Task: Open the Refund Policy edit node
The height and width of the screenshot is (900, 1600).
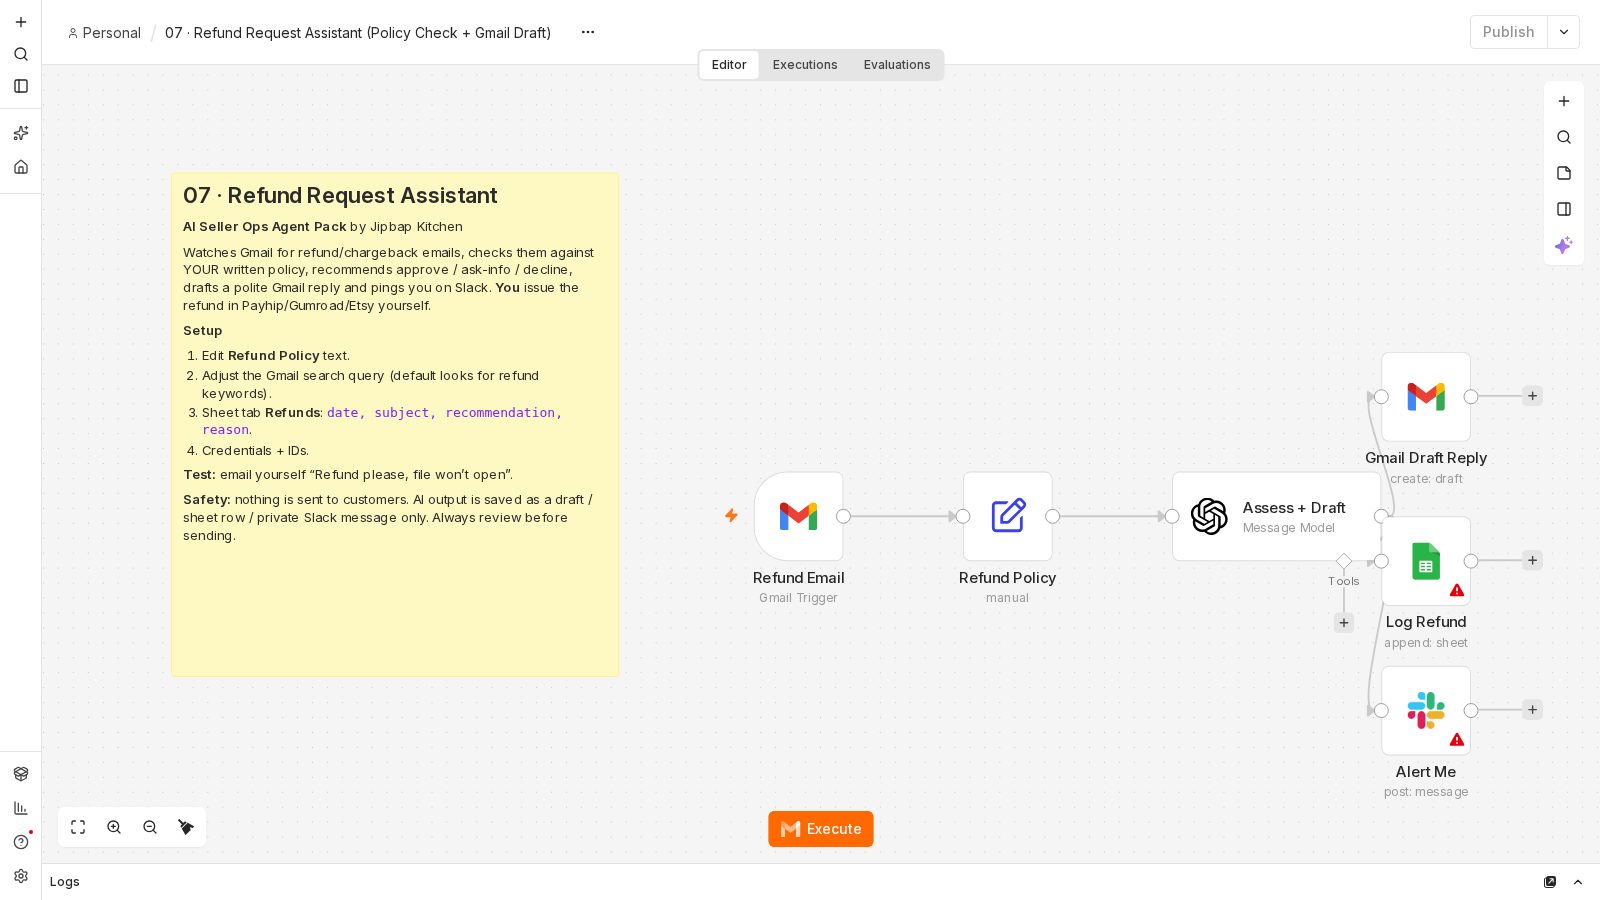Action: click(1008, 517)
